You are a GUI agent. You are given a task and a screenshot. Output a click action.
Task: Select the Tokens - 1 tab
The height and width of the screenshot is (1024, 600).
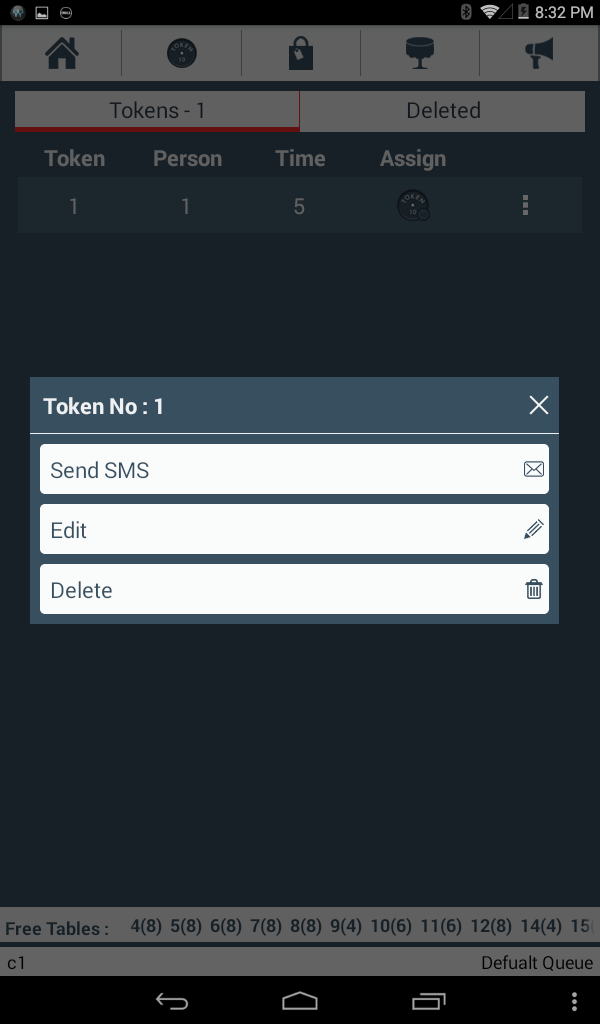pyautogui.click(x=156, y=111)
